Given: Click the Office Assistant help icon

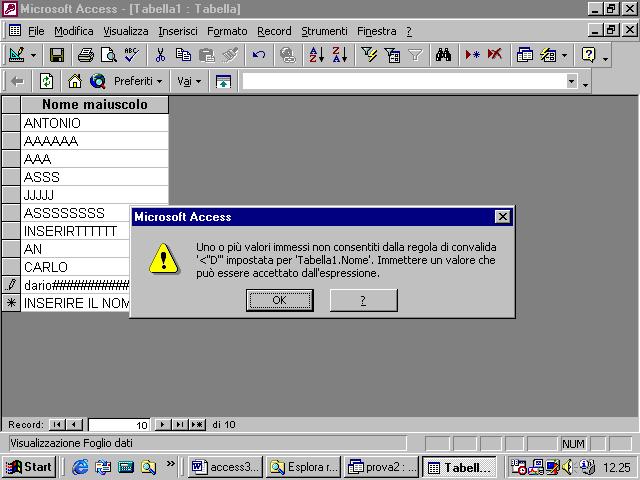Looking at the screenshot, I should click(x=589, y=55).
